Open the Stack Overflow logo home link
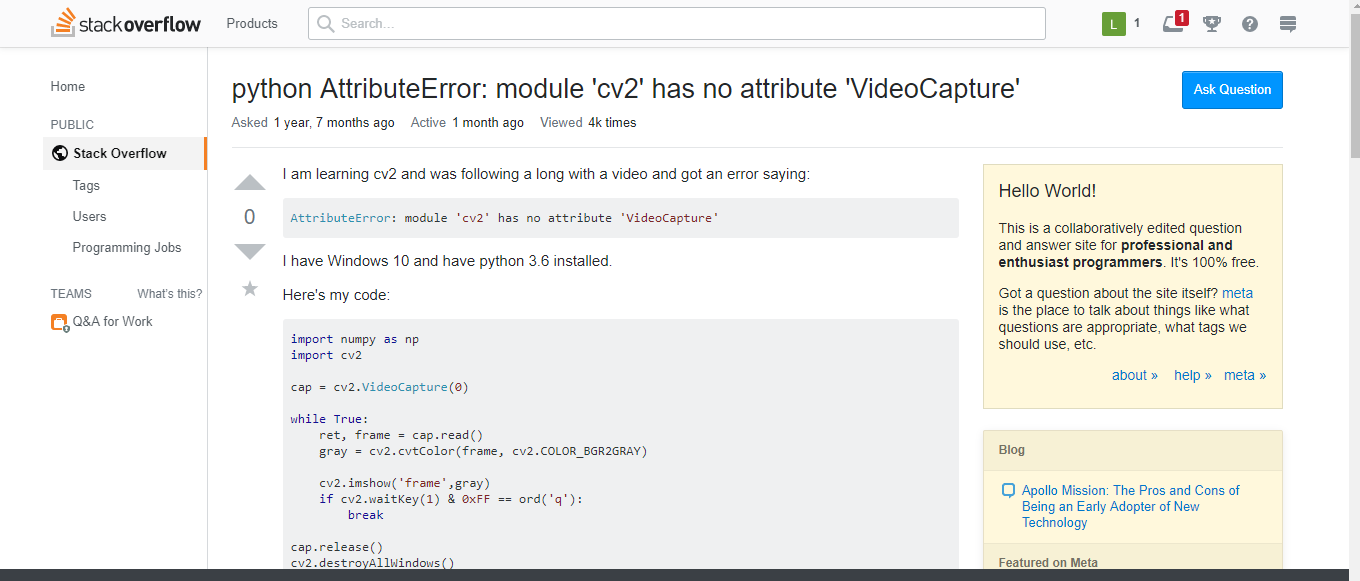 click(126, 23)
